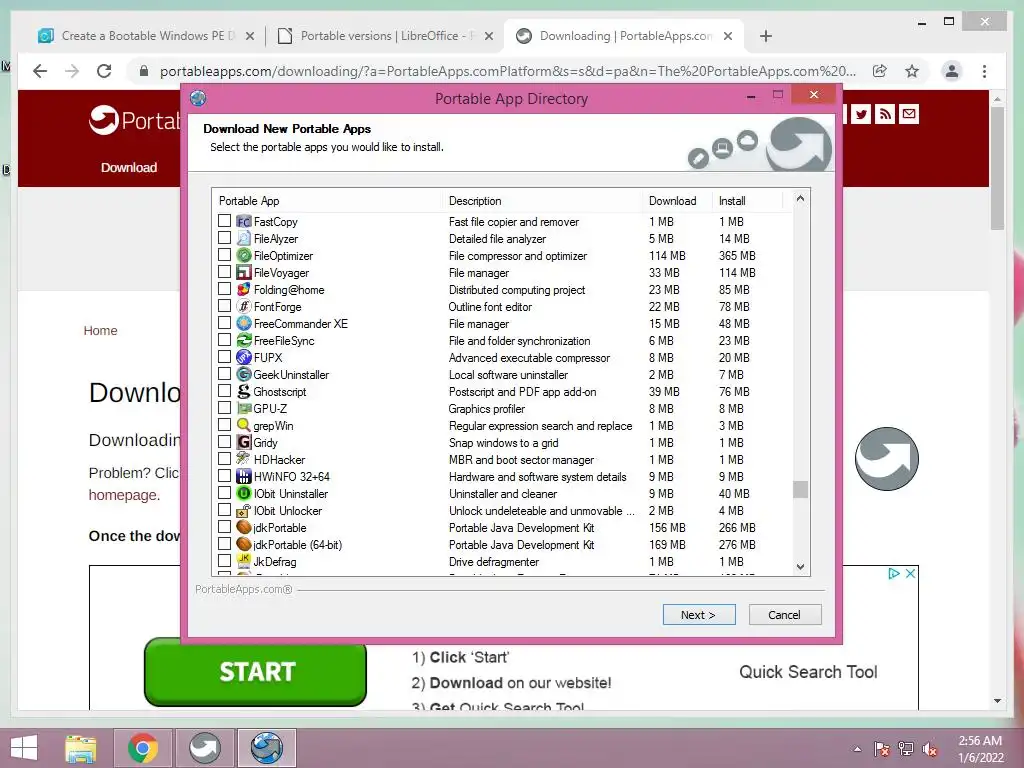Check the GeekUninstaller checkbox
Viewport: 1024px width, 768px height.
pos(224,374)
